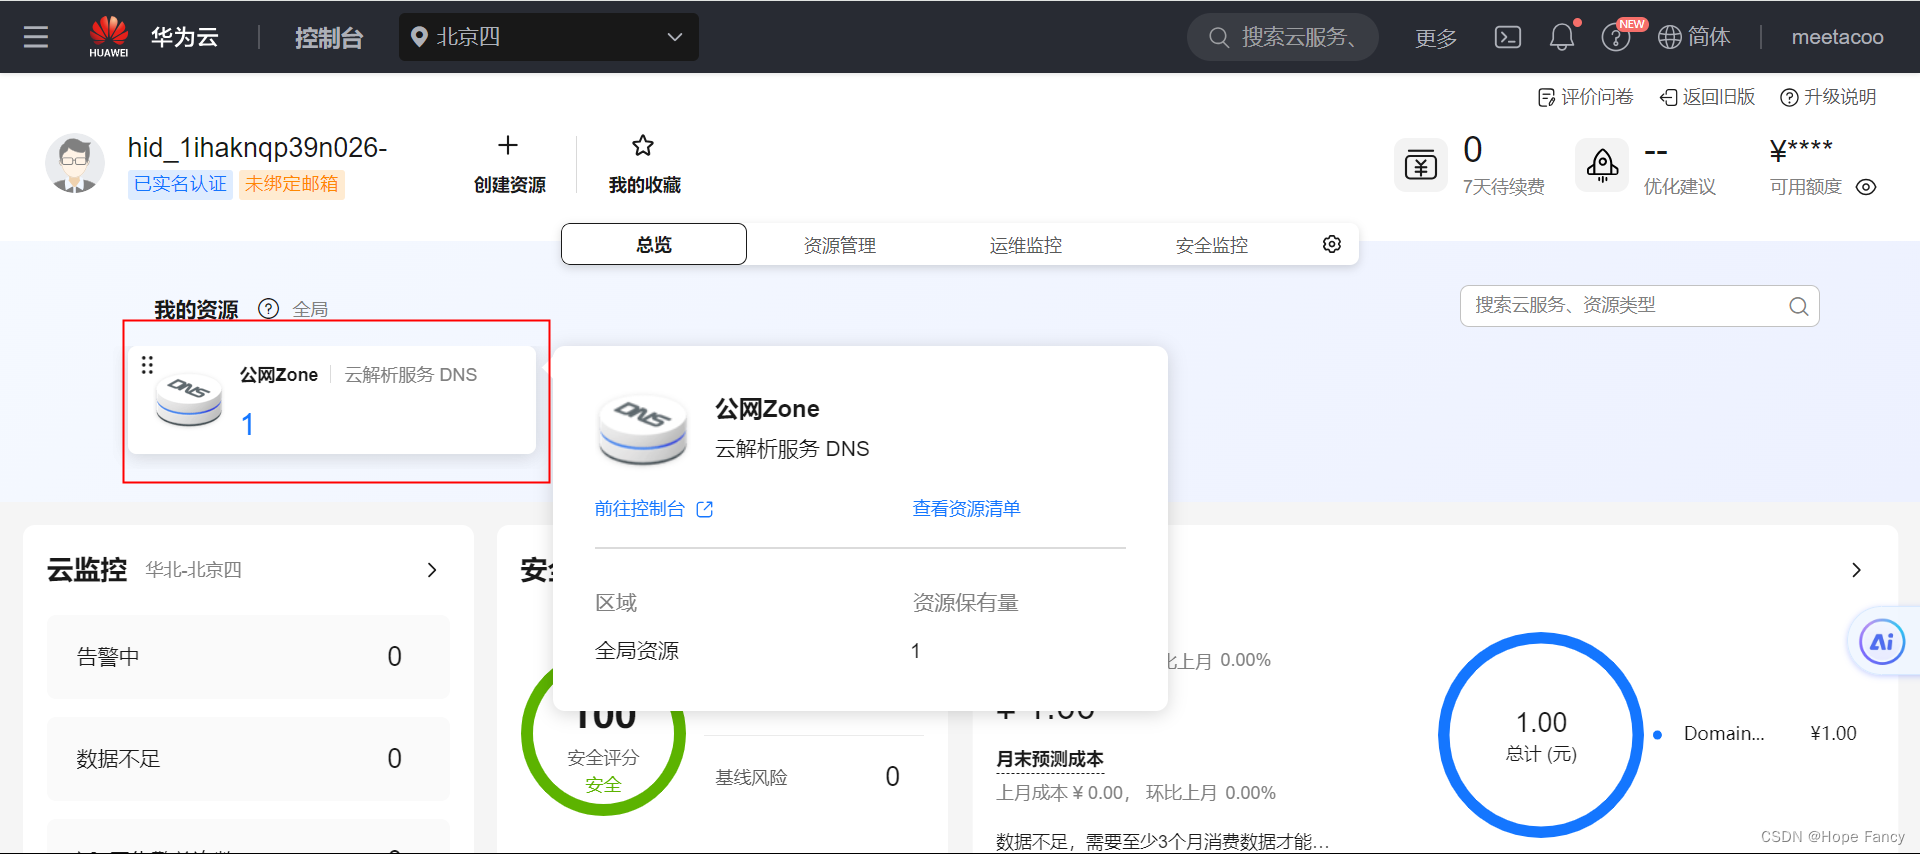
Task: Open the meetacoo account menu
Action: click(x=1837, y=37)
